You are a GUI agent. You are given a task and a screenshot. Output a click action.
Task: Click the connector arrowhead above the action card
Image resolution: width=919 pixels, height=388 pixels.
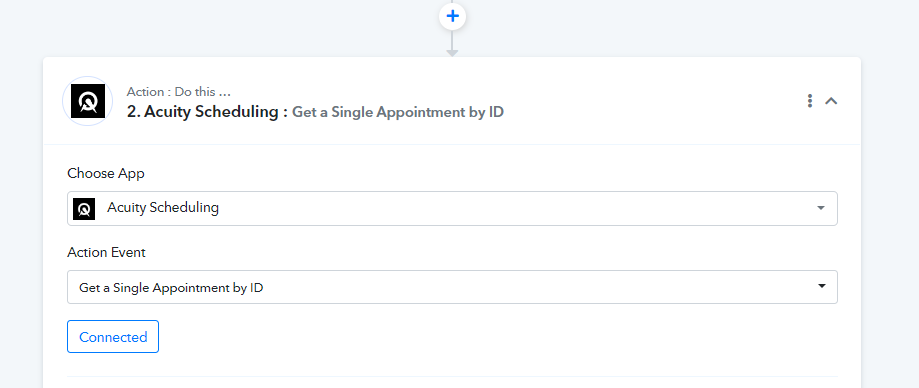452,53
